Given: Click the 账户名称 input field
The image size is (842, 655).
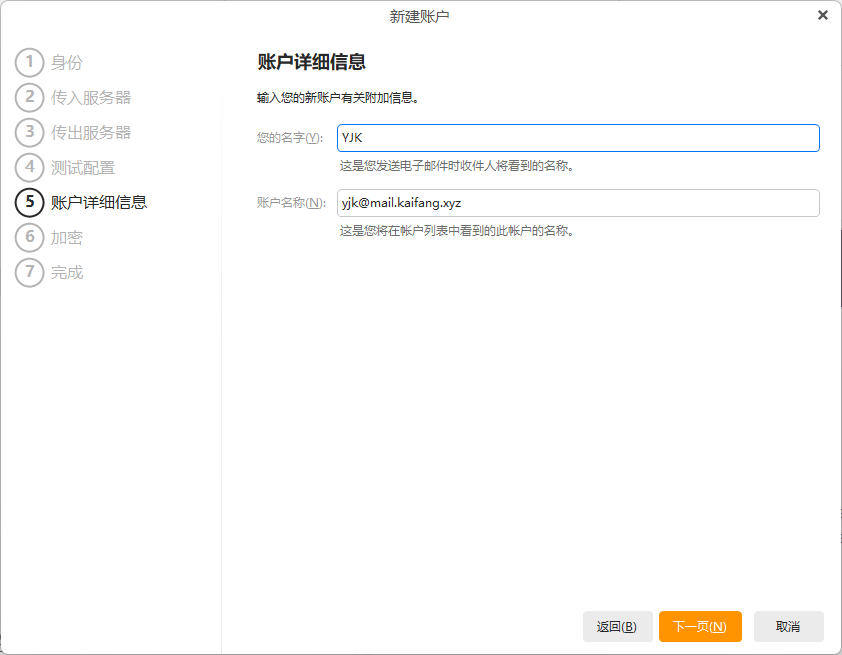Looking at the screenshot, I should 578,203.
